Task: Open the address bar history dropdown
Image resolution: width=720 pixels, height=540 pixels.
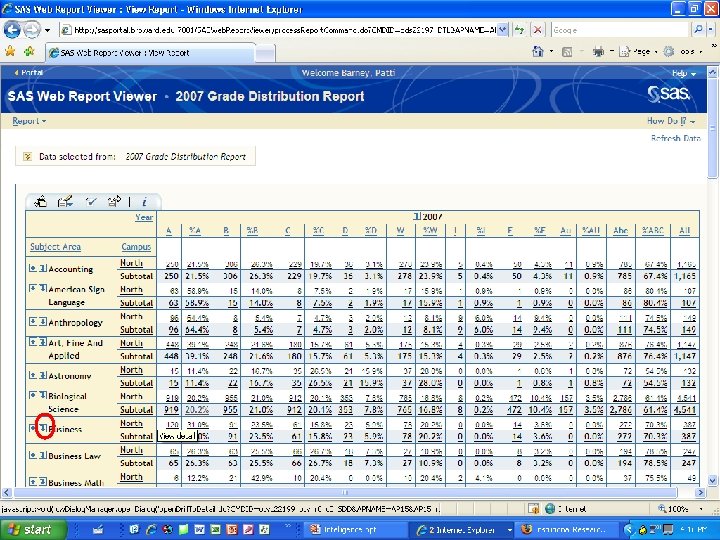Action: coord(503,30)
